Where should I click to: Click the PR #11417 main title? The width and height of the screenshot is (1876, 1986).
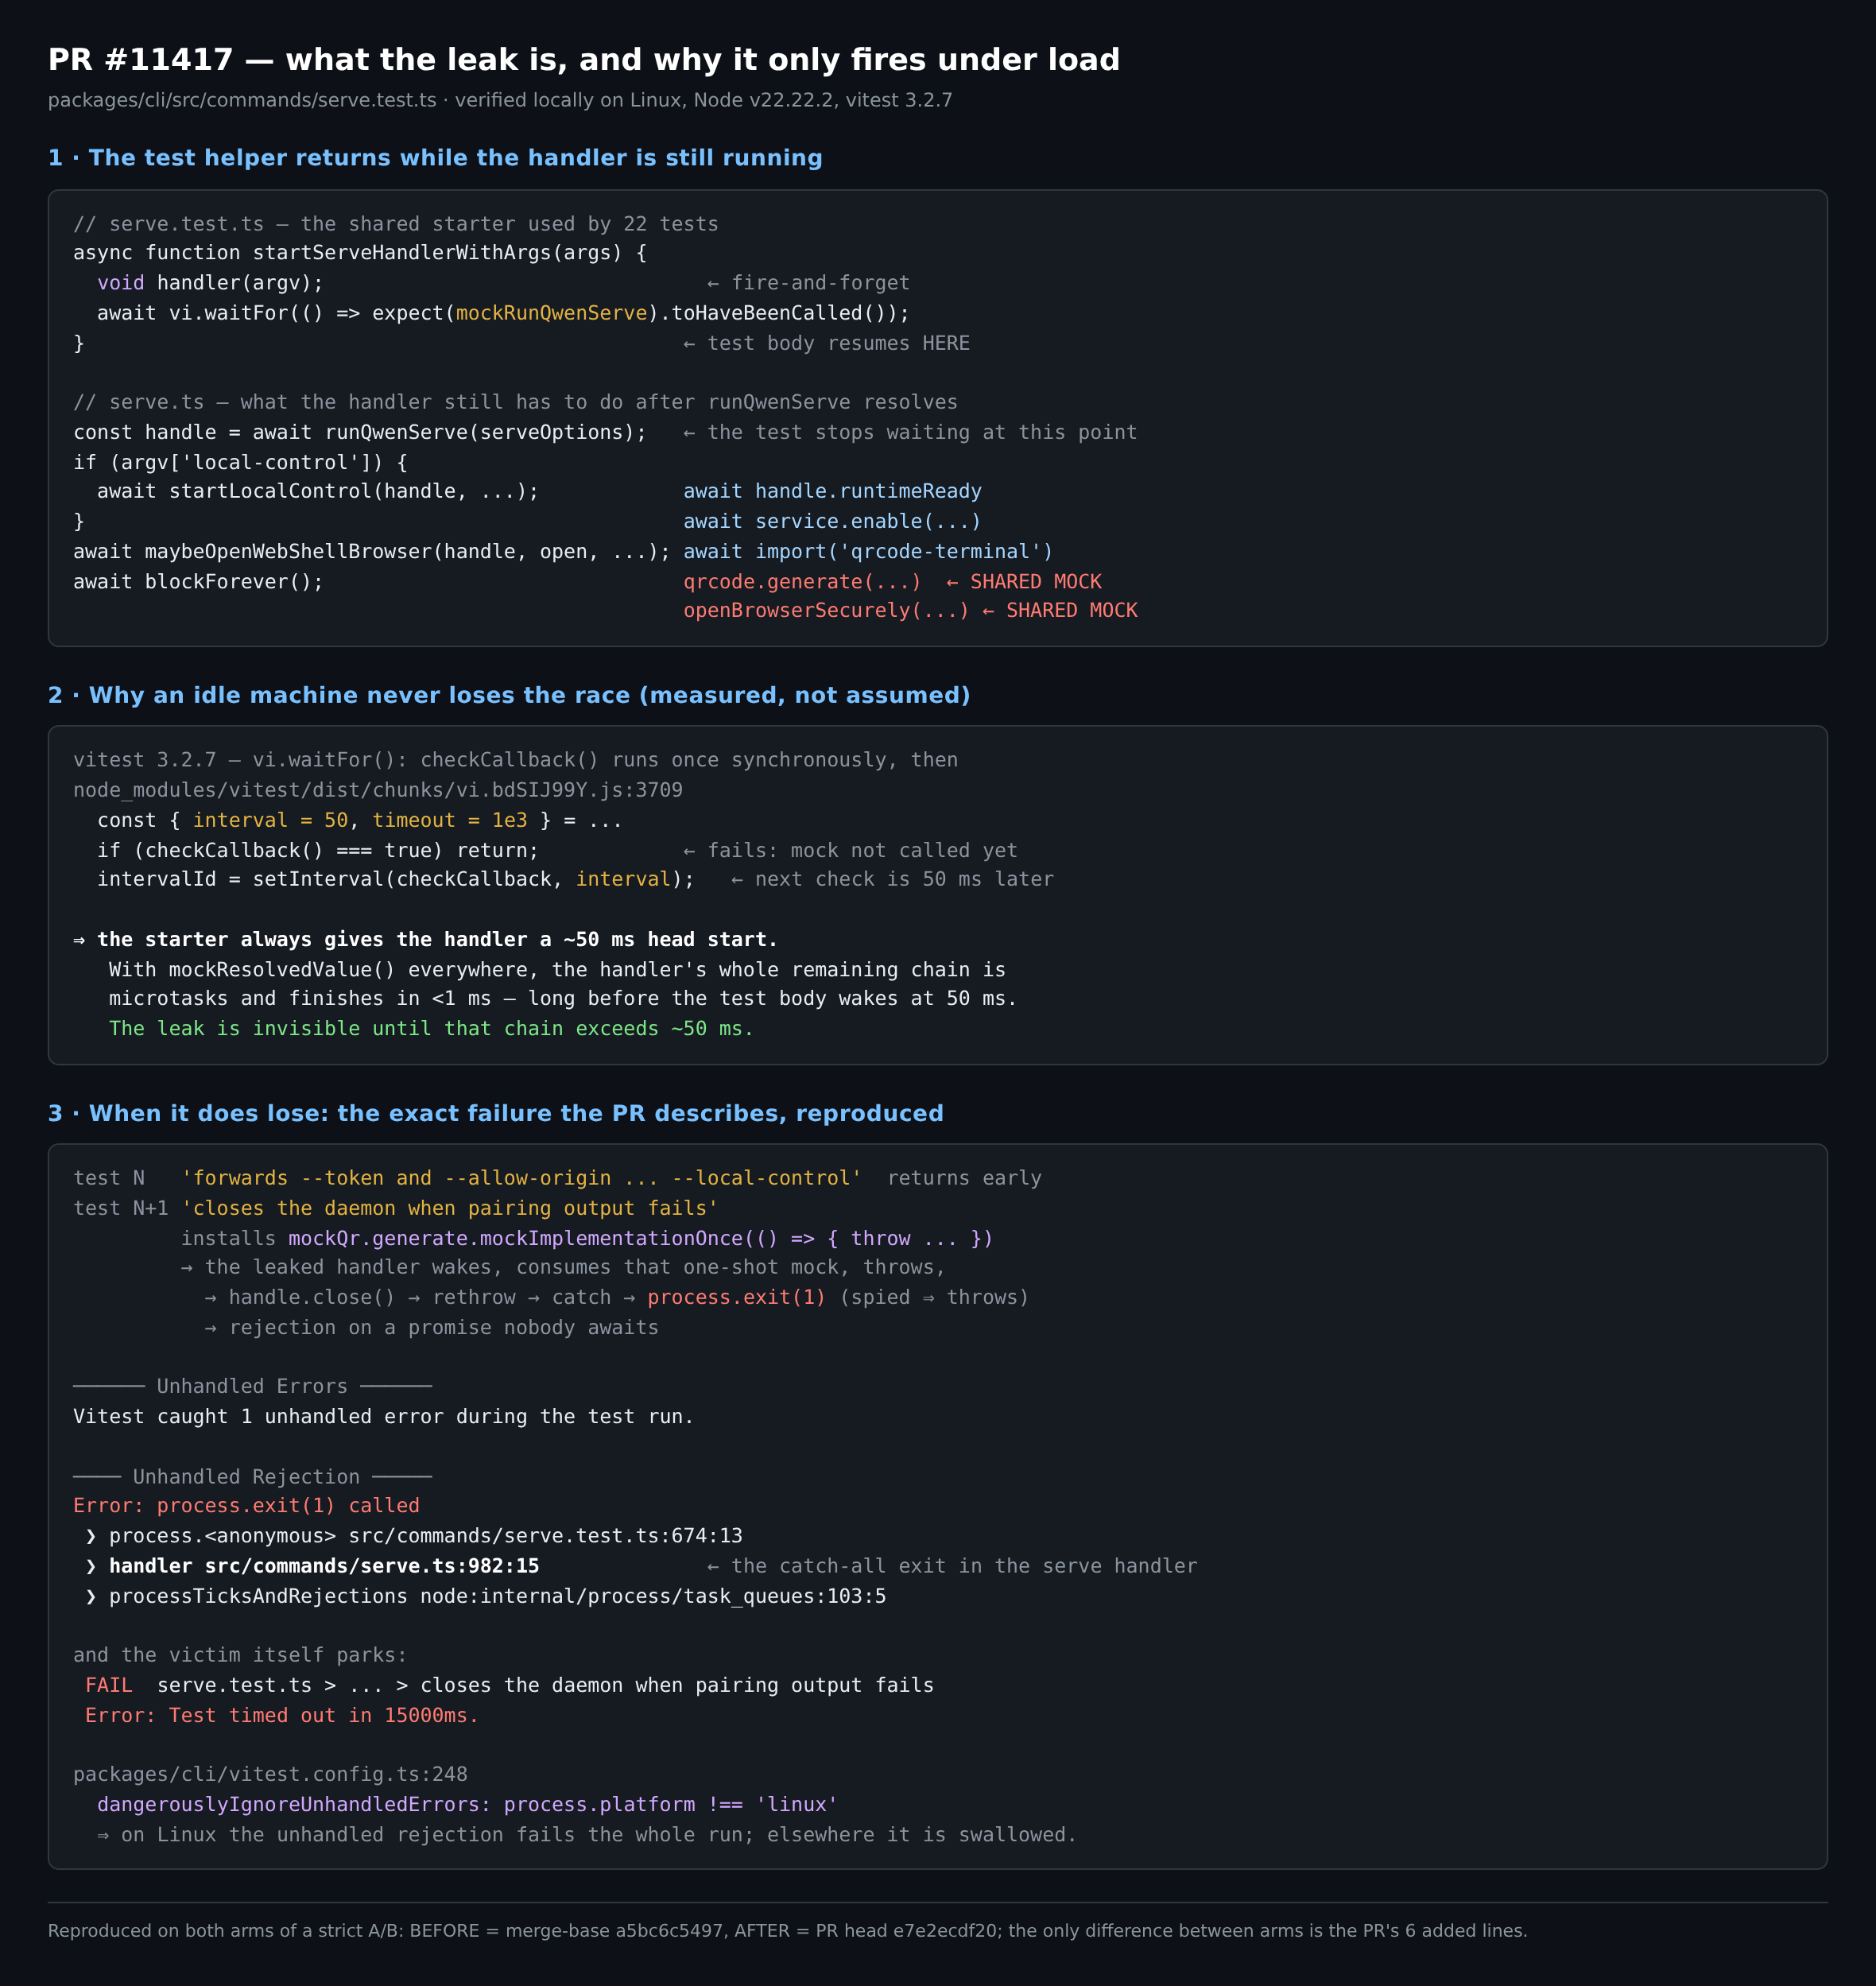point(584,60)
